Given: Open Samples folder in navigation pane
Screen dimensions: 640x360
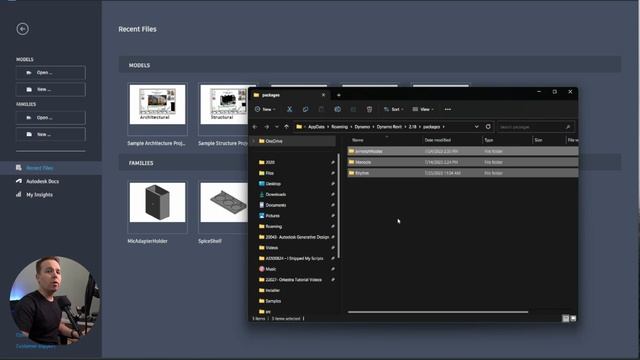Looking at the screenshot, I should pyautogui.click(x=273, y=301).
